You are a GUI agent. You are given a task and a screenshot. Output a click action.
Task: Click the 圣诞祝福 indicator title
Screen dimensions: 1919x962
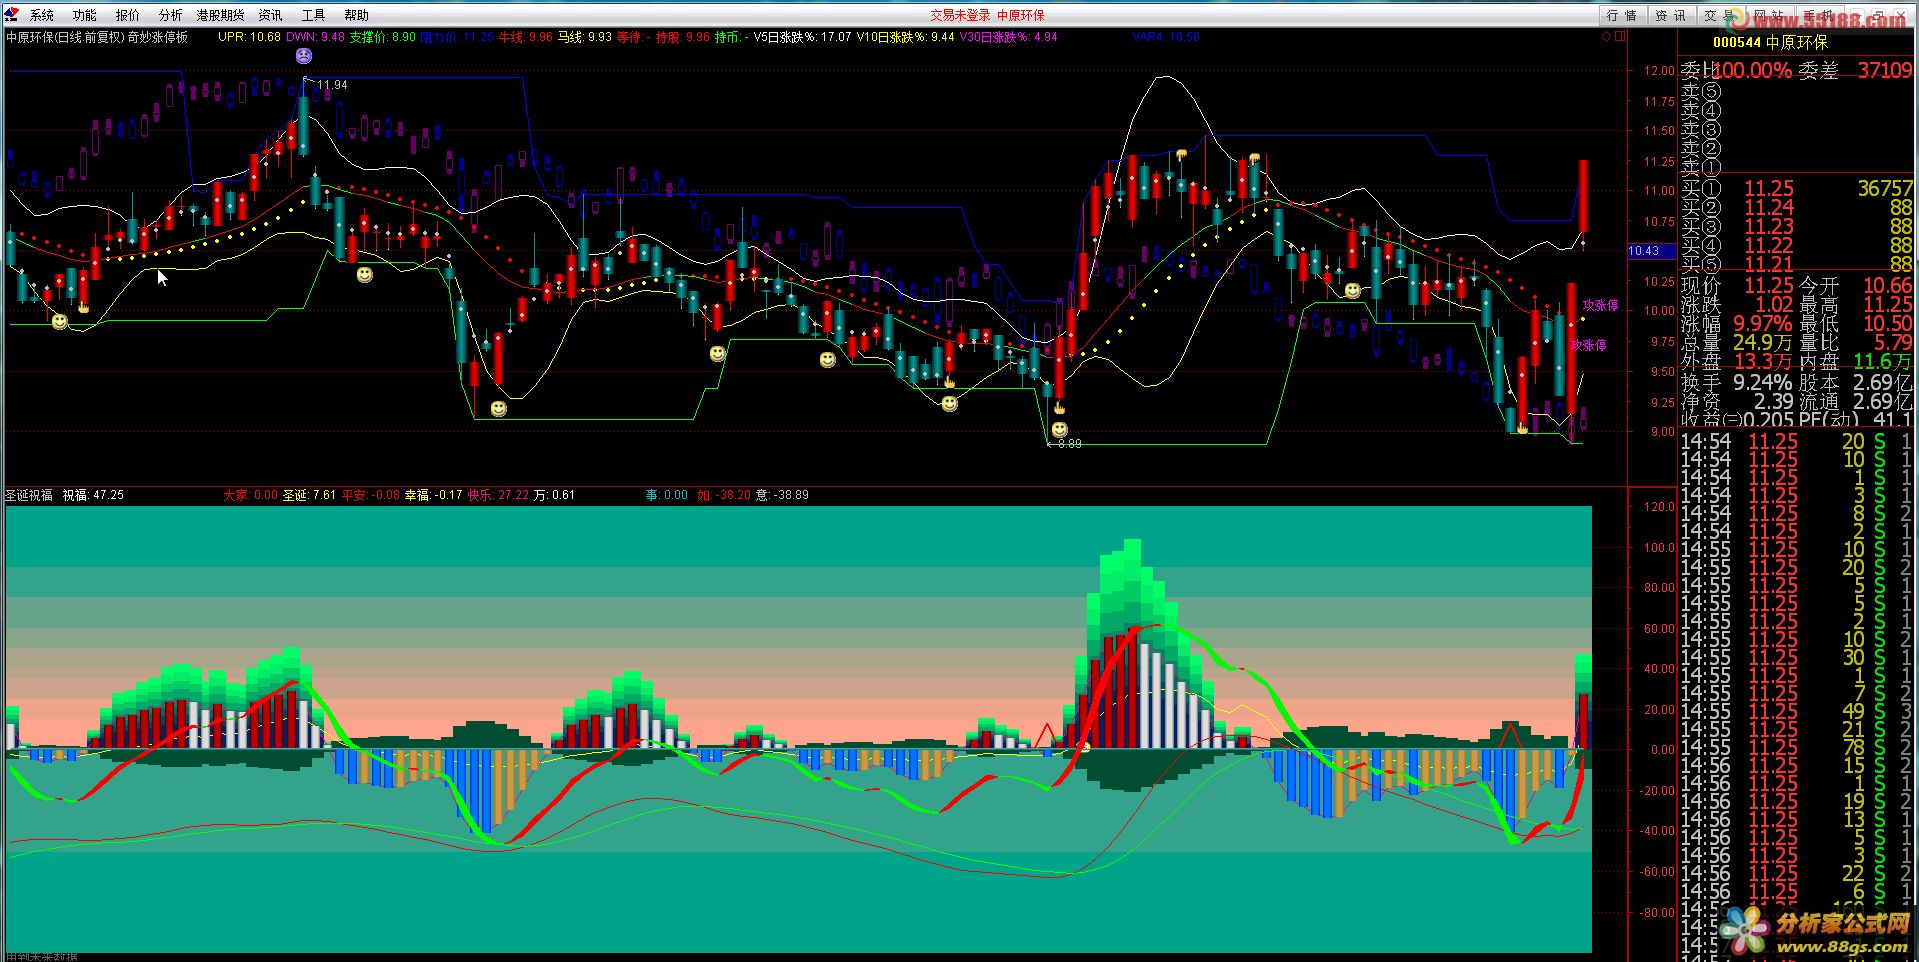click(x=29, y=495)
